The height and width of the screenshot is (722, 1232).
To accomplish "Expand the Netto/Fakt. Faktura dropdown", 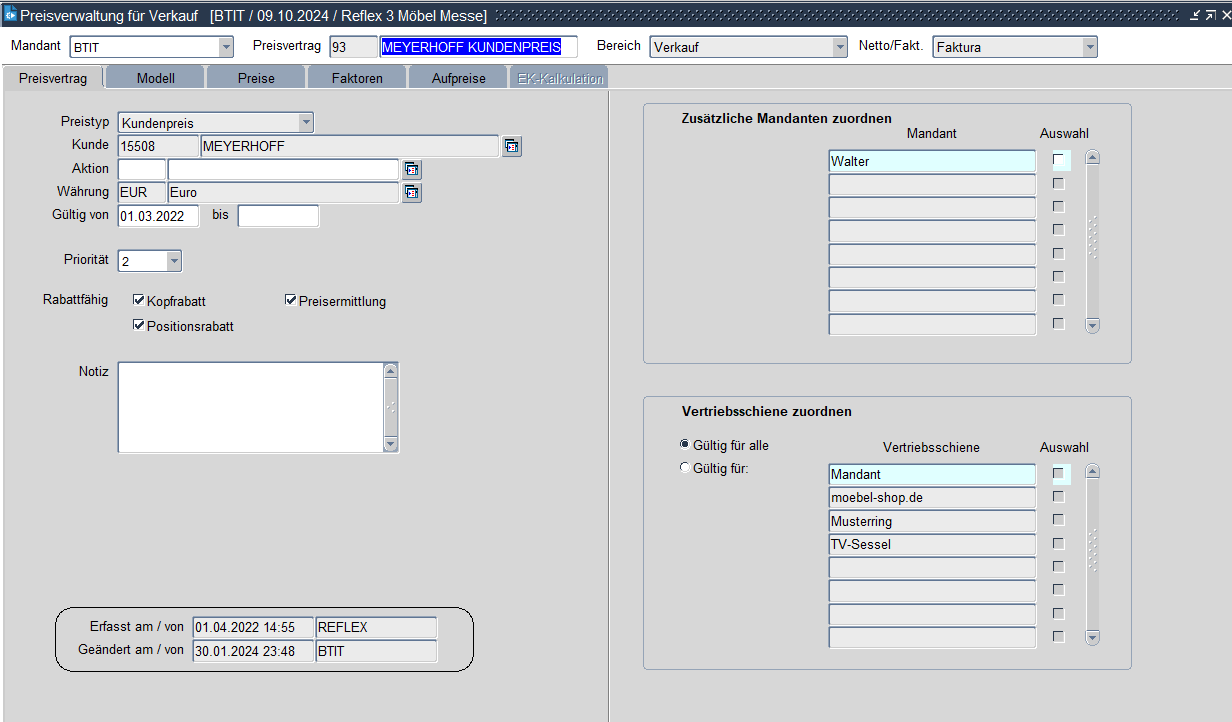I will point(1089,47).
